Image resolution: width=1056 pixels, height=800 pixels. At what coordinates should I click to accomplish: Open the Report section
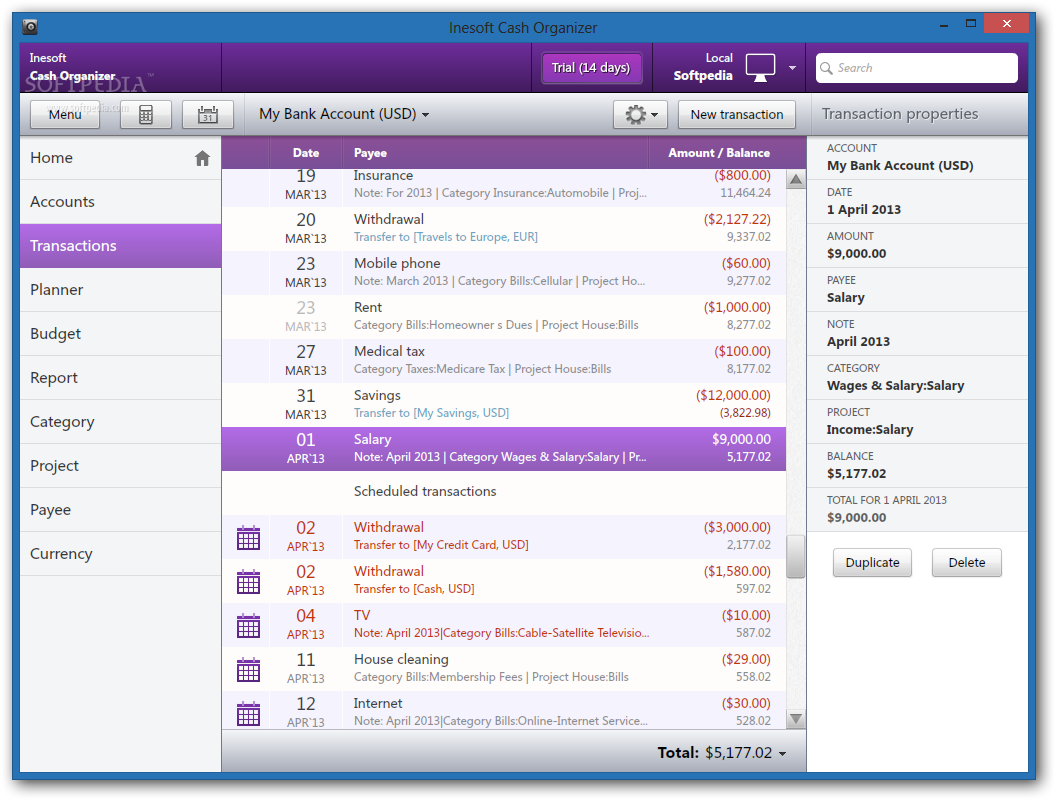point(121,378)
